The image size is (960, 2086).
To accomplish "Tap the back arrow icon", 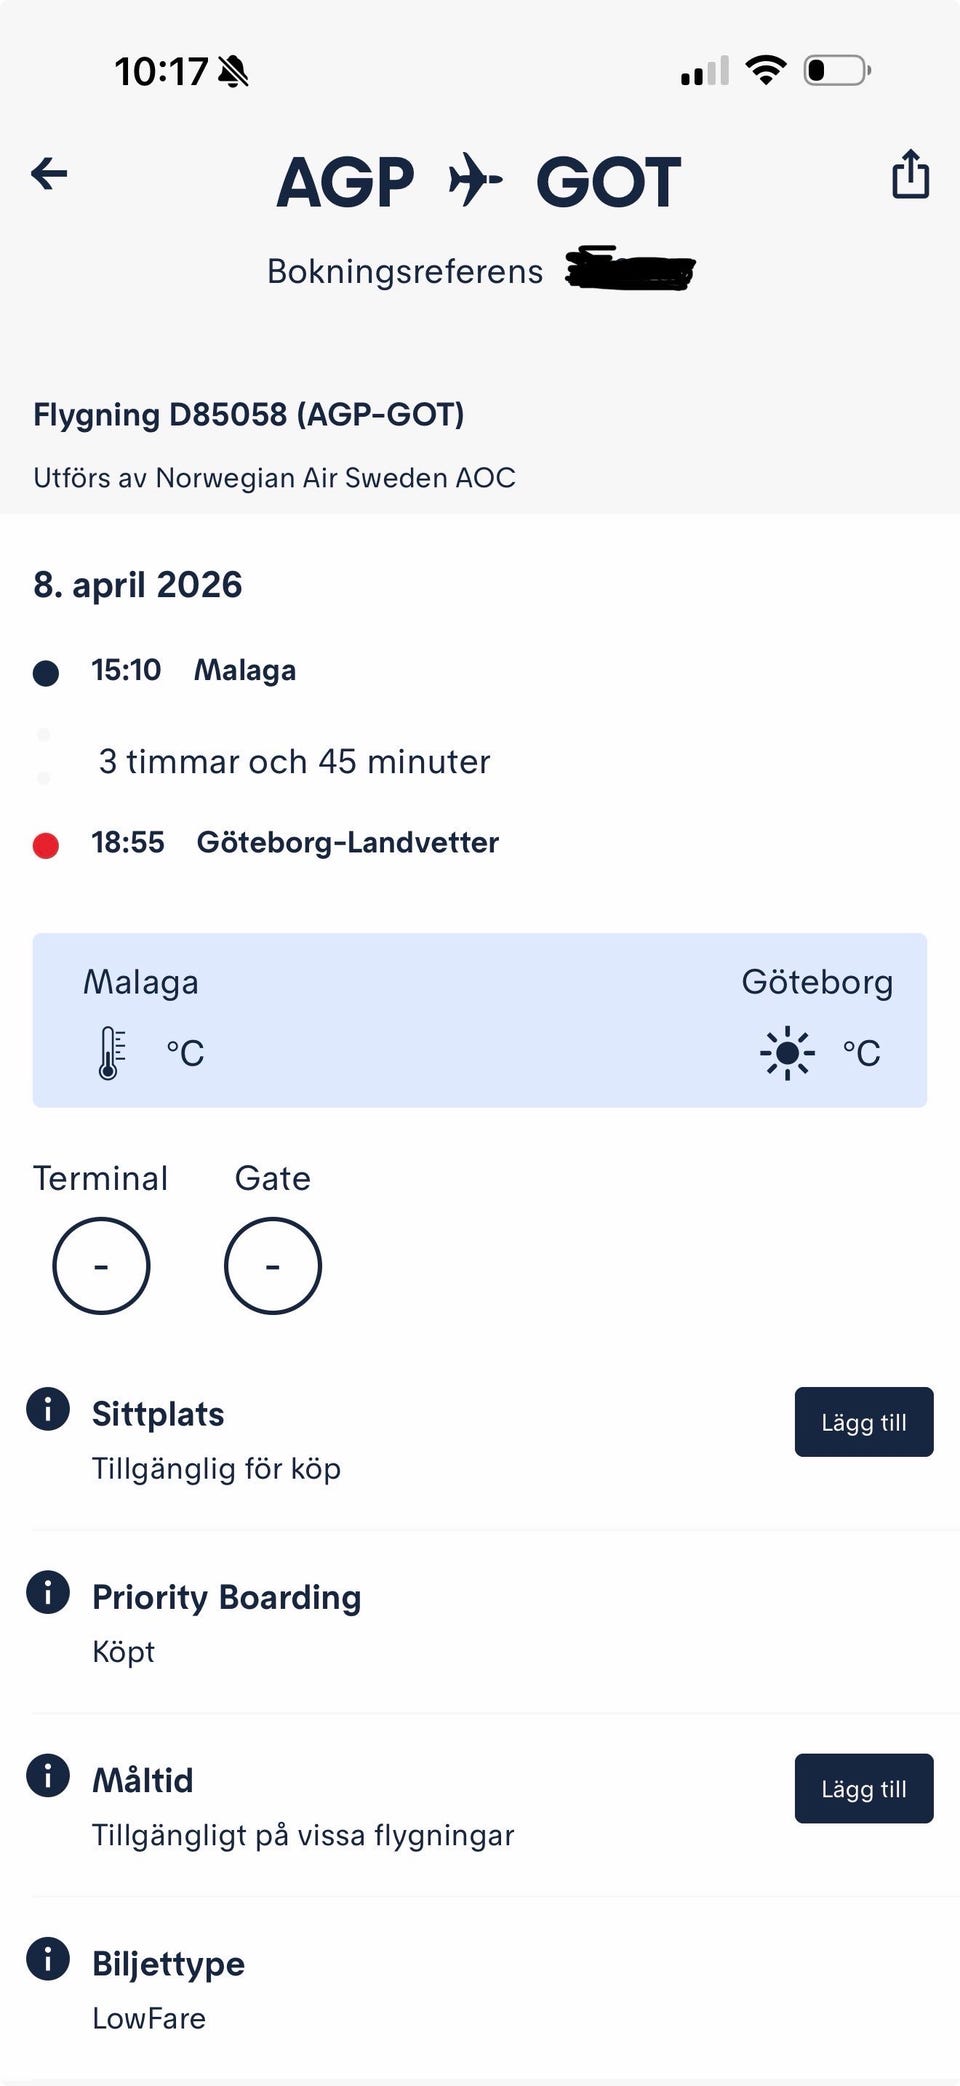I will coord(49,174).
